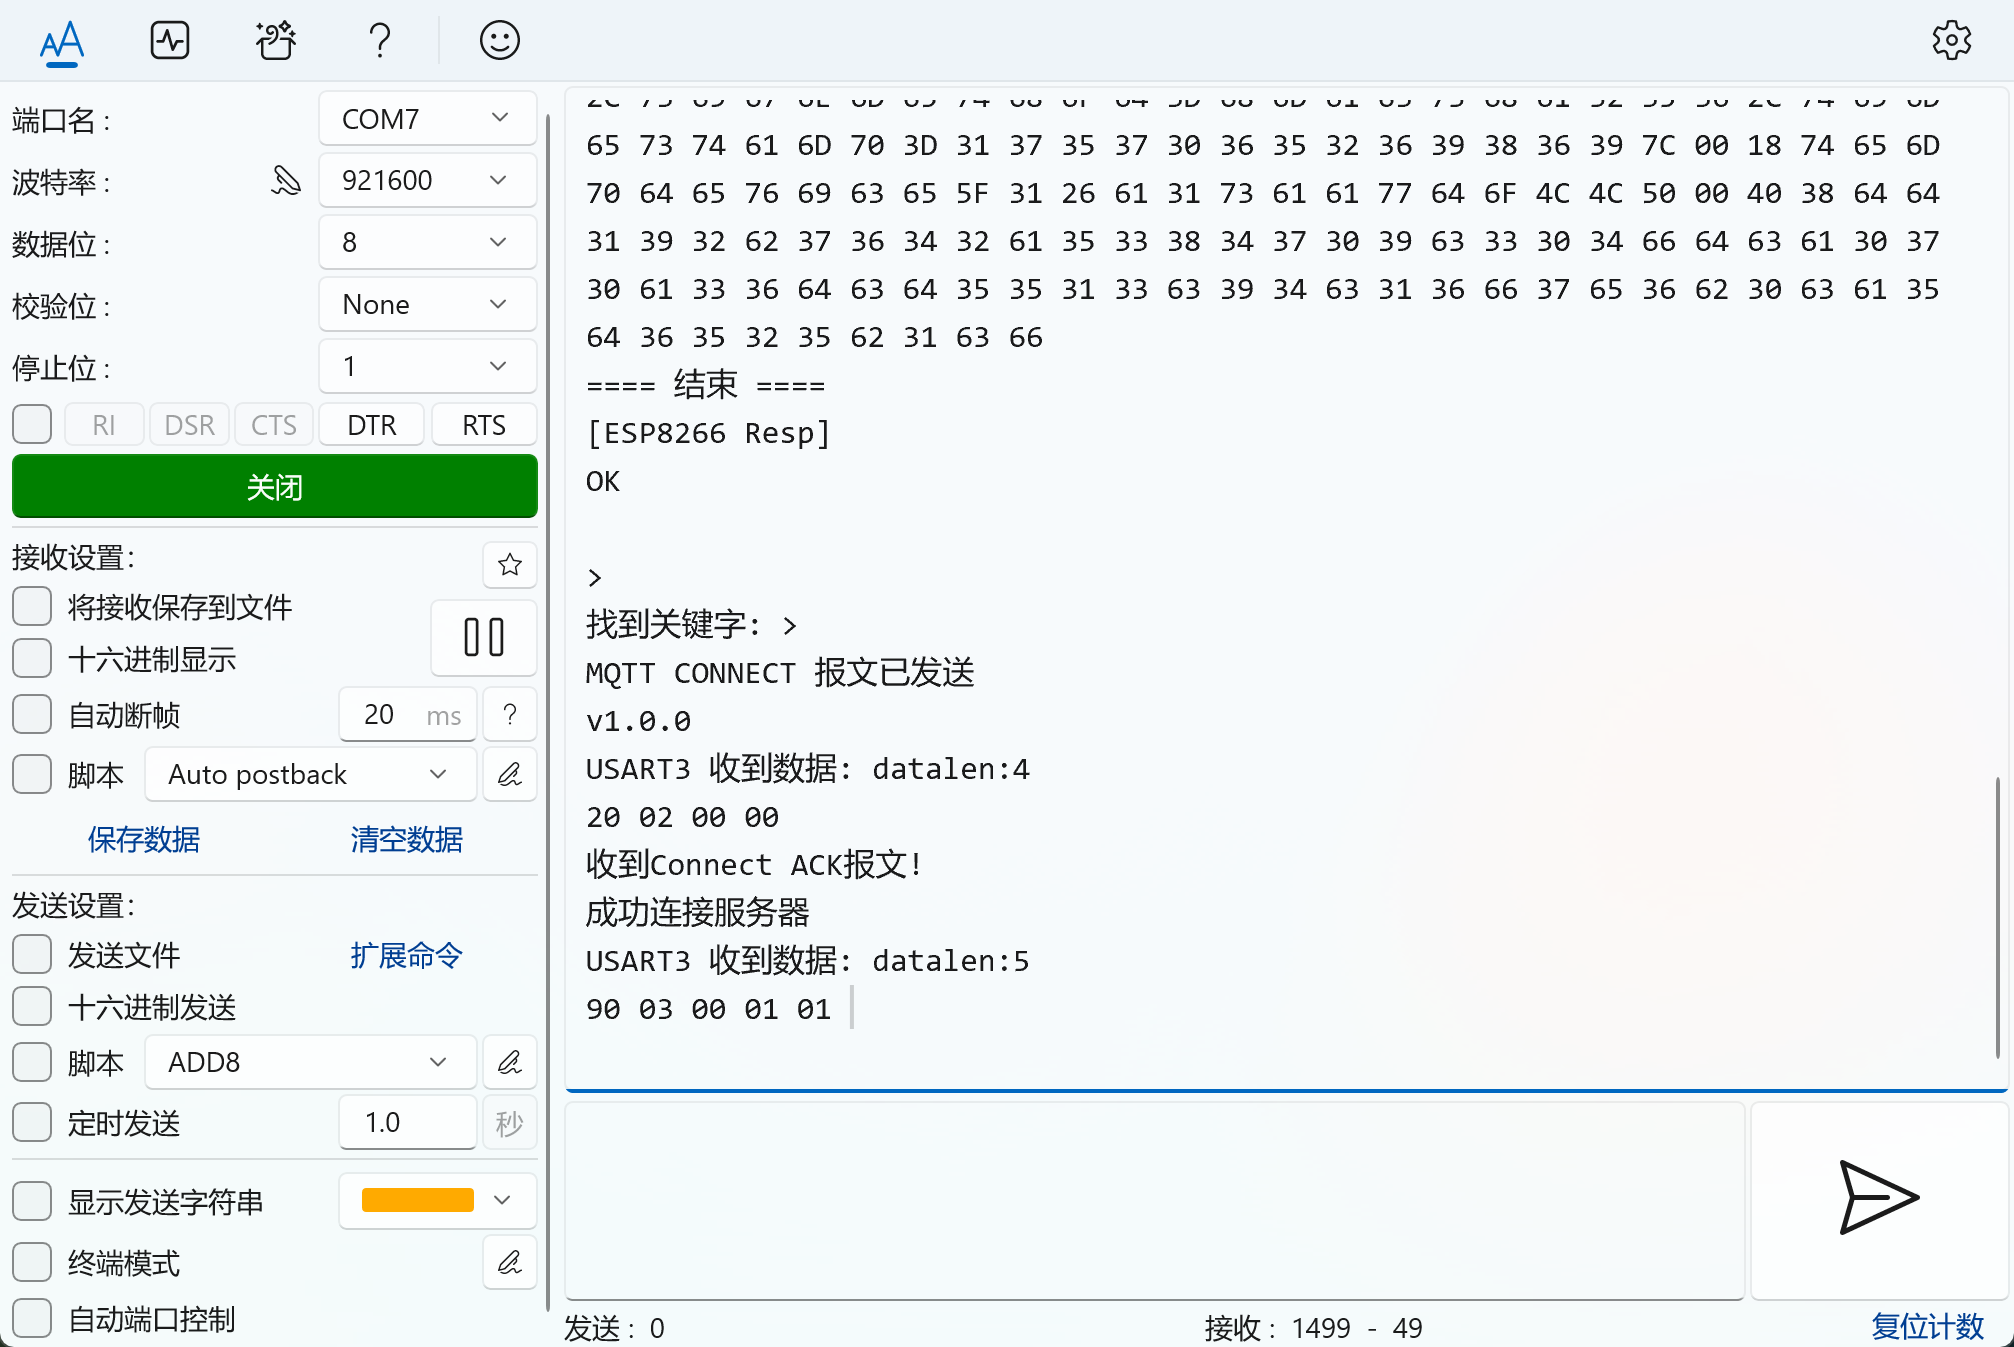Open the toolbox tab with sparkle icon
The width and height of the screenshot is (2014, 1347).
click(x=275, y=41)
